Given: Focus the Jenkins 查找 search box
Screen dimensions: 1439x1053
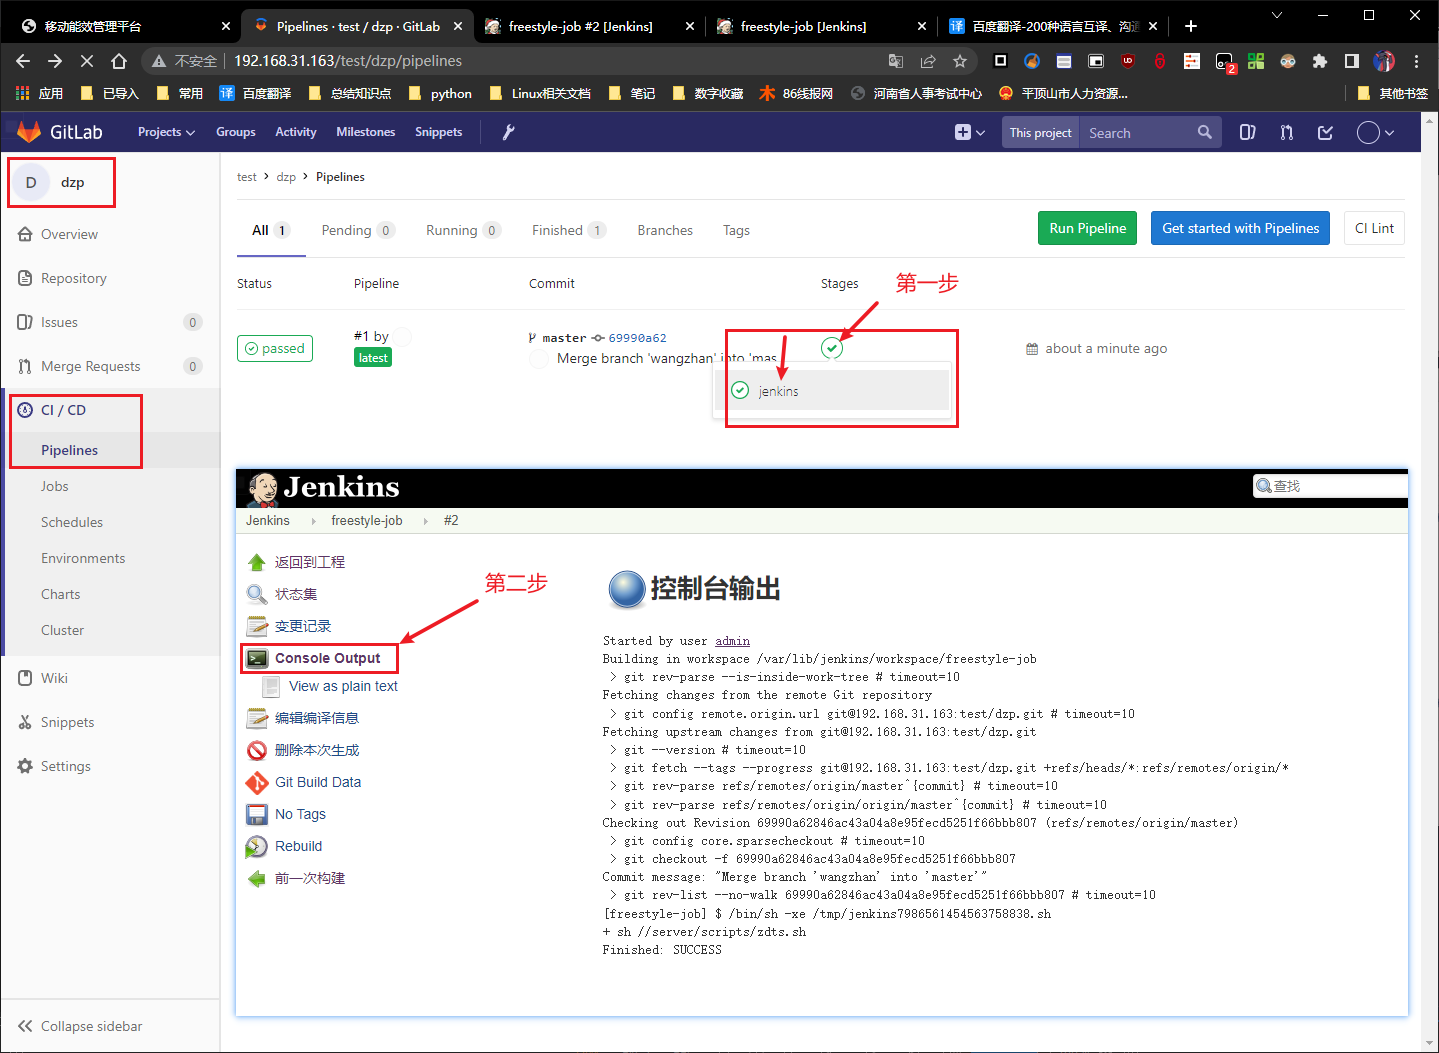Looking at the screenshot, I should click(x=1331, y=486).
